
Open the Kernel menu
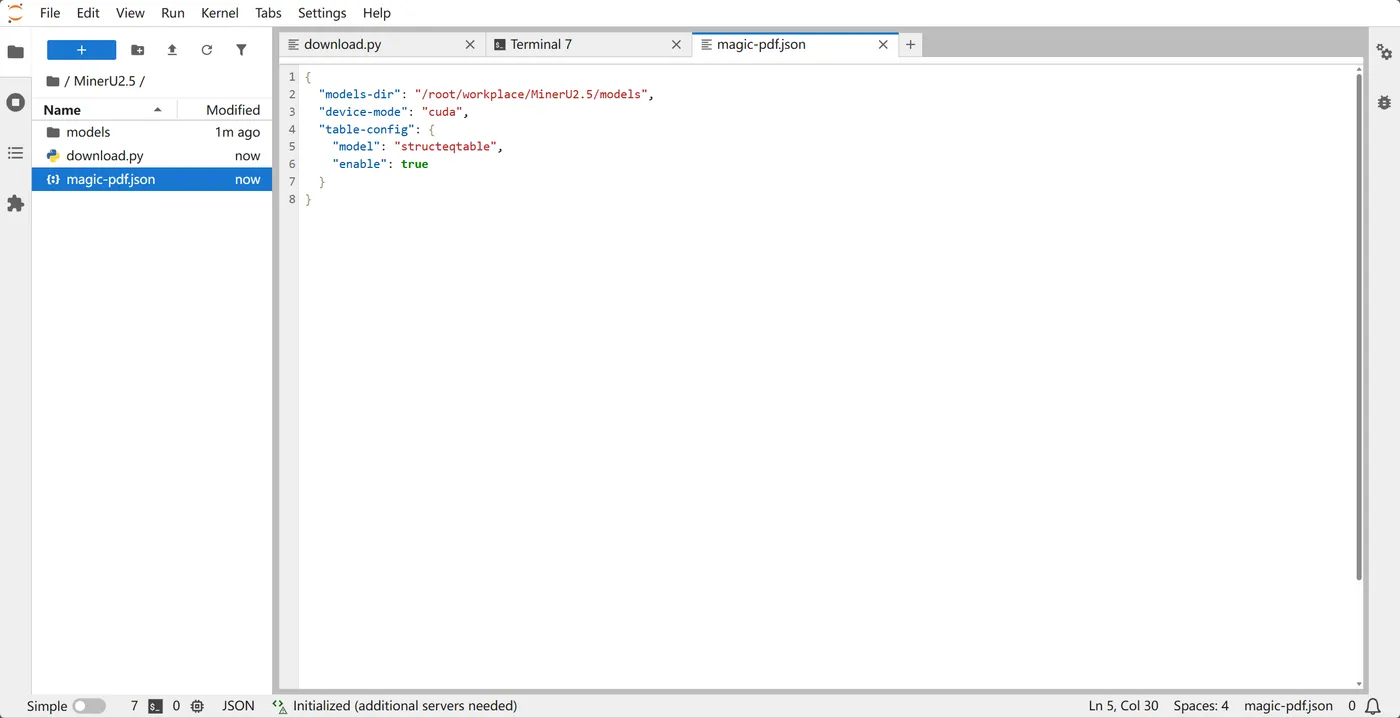click(x=220, y=13)
